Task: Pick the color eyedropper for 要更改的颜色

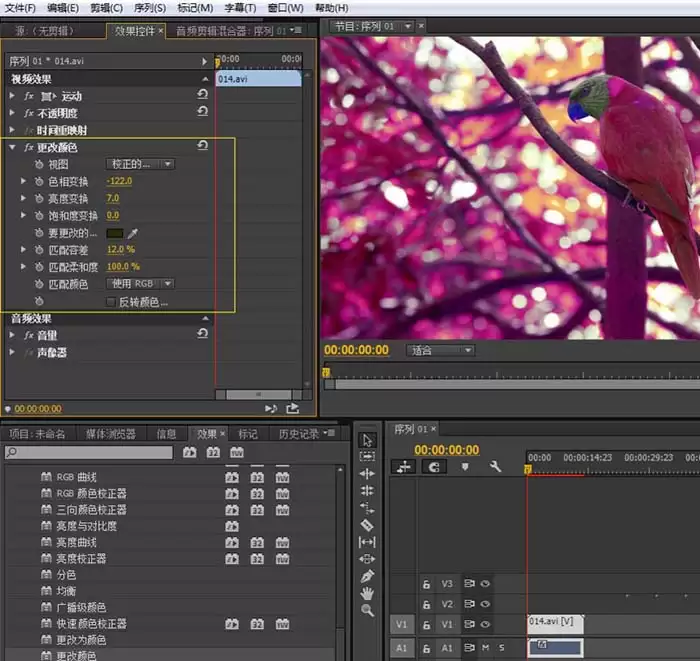Action: tap(132, 232)
